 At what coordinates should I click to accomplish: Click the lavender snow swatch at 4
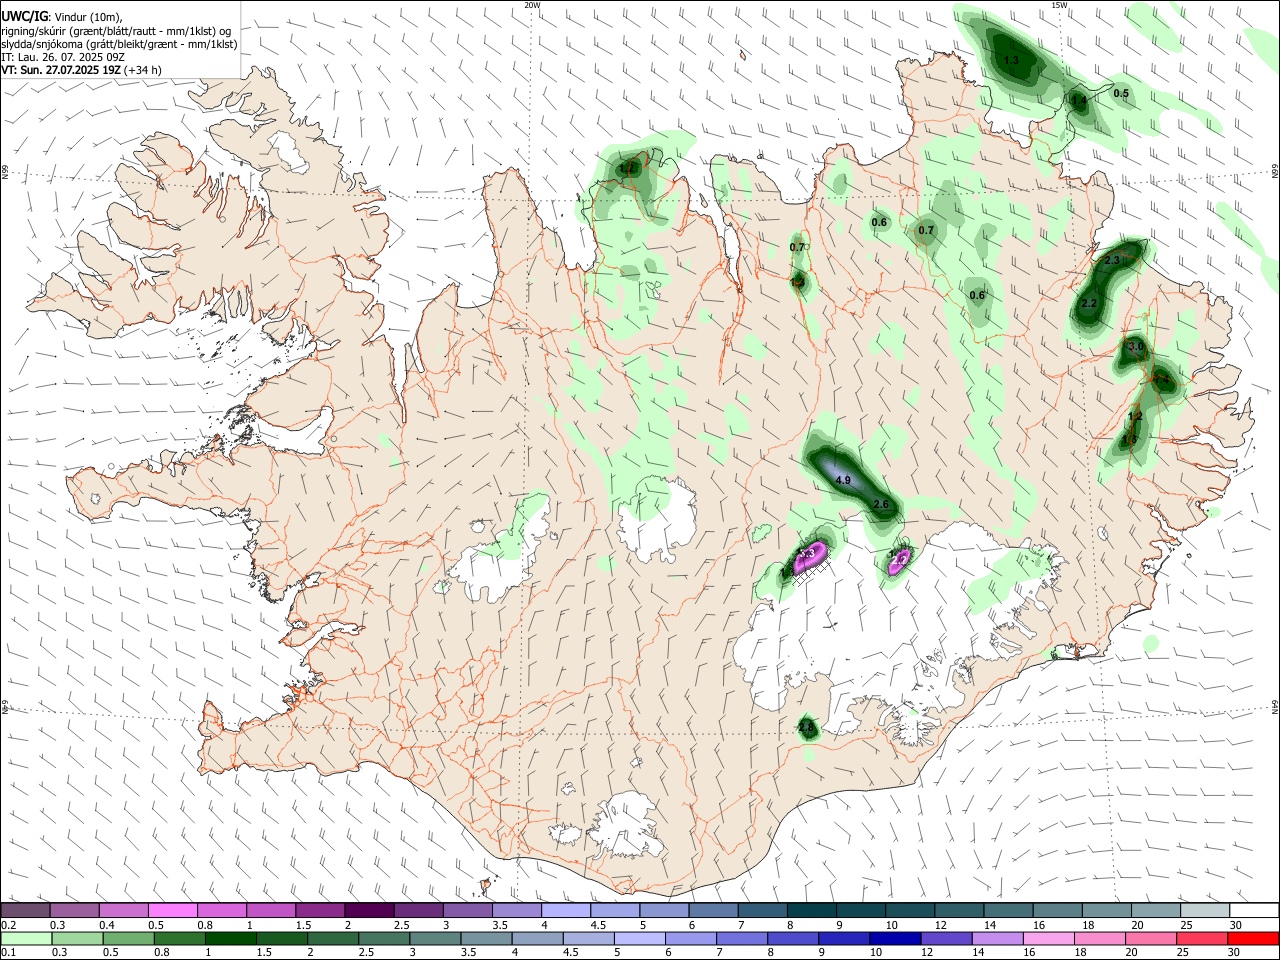pos(565,910)
